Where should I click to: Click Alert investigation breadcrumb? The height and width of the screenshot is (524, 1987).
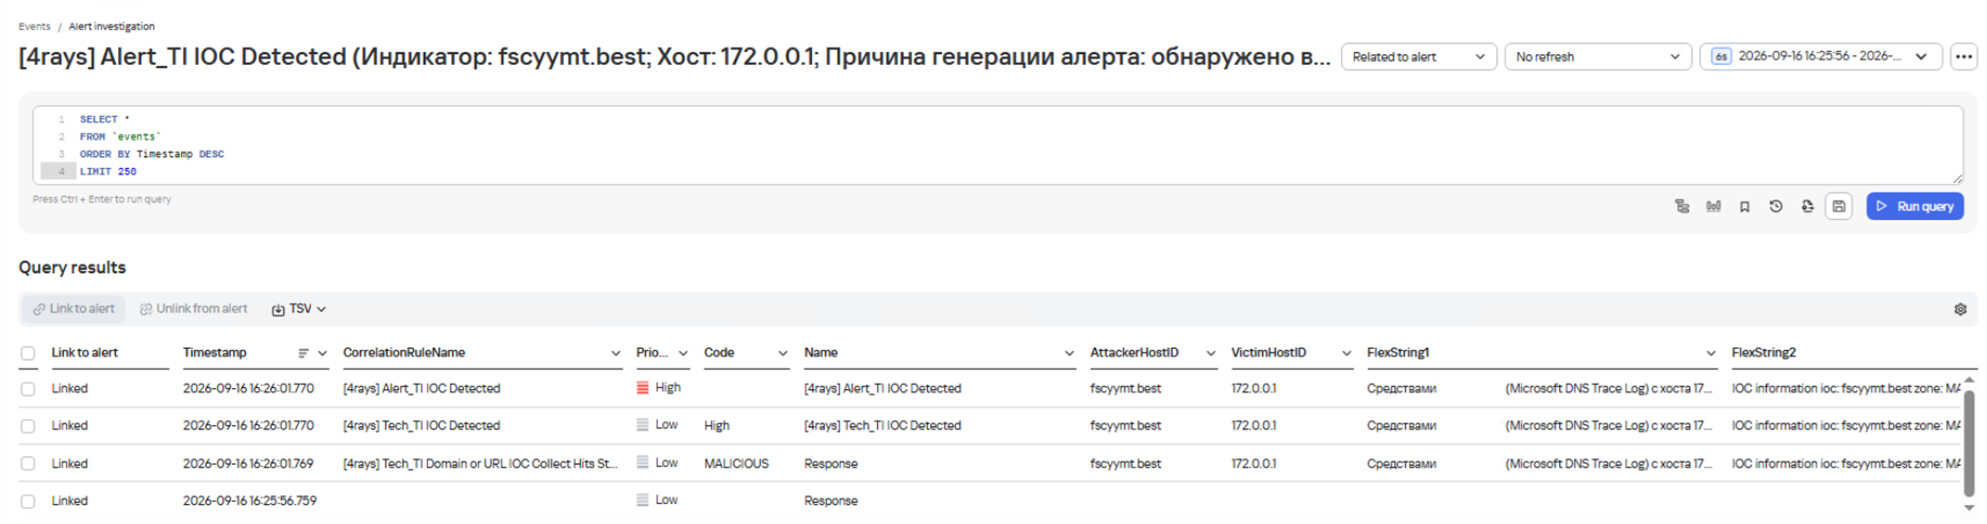pyautogui.click(x=111, y=26)
